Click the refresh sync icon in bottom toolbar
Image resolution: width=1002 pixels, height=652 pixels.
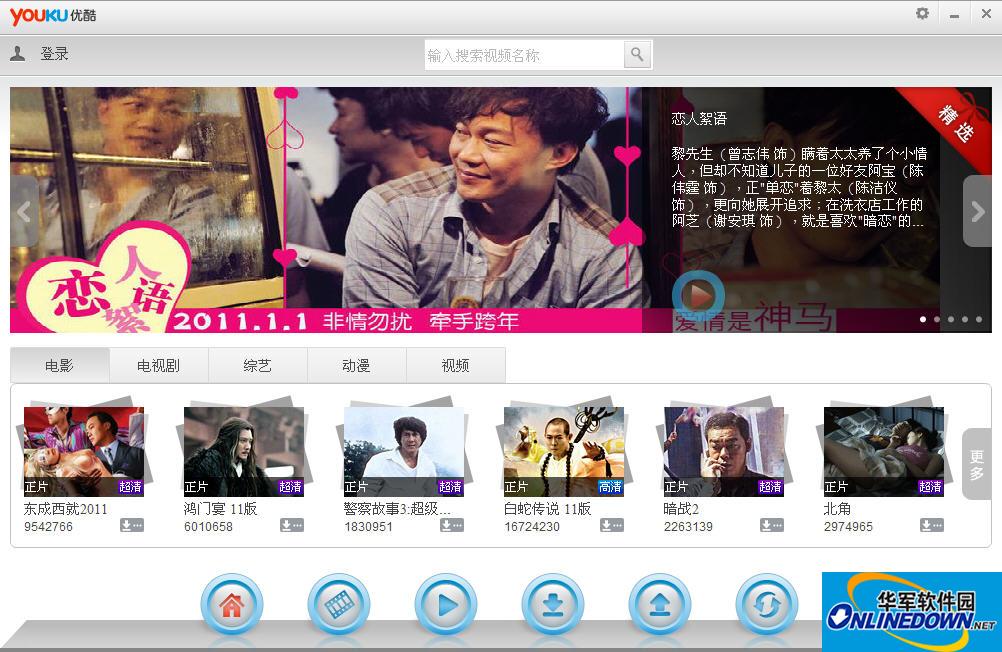click(x=766, y=605)
